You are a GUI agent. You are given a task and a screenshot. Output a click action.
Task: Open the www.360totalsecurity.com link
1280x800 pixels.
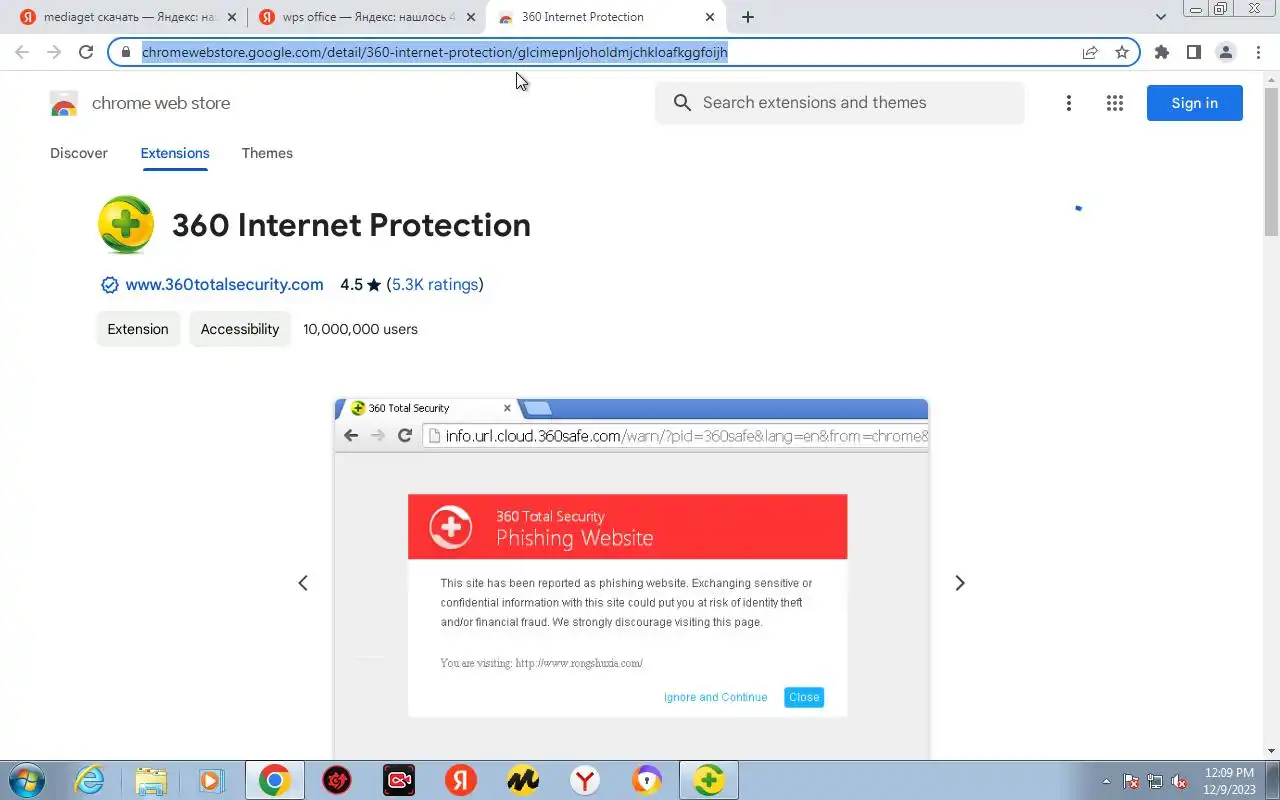224,284
